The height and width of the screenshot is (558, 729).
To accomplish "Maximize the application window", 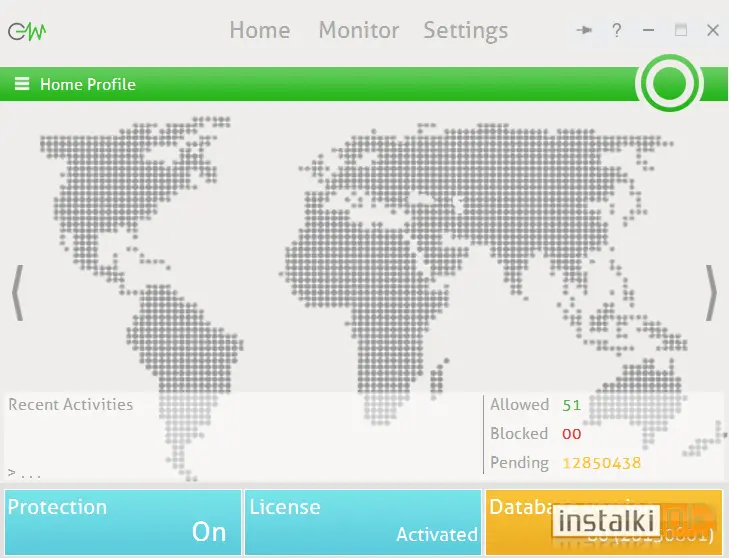I will [681, 30].
